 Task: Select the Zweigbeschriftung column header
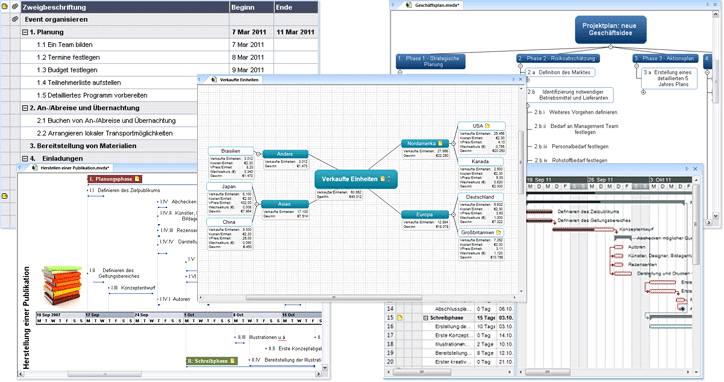point(125,7)
